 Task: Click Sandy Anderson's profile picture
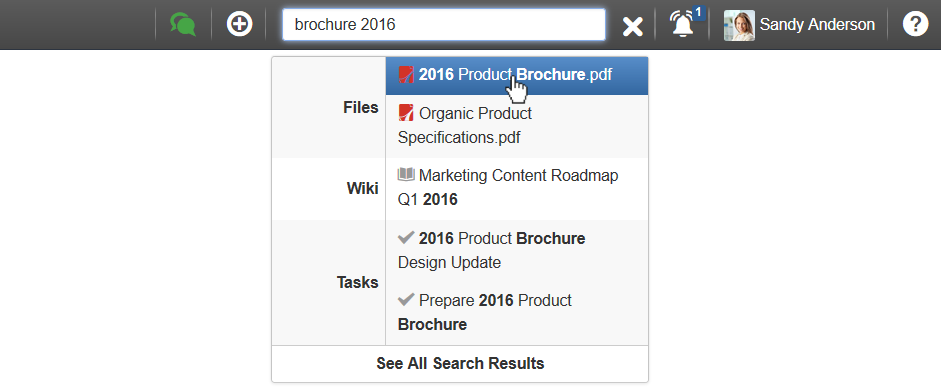739,25
